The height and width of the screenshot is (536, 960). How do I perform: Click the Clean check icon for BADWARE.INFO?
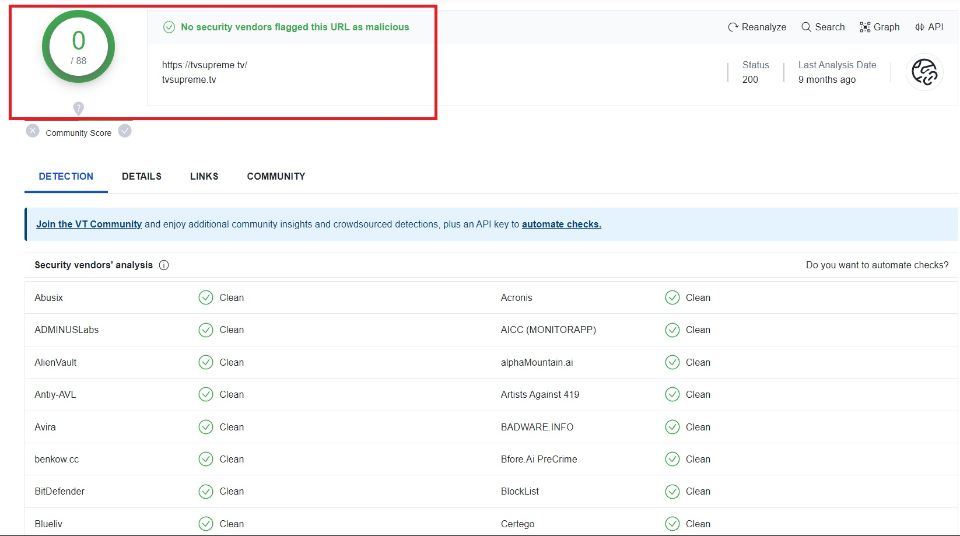[x=672, y=427]
